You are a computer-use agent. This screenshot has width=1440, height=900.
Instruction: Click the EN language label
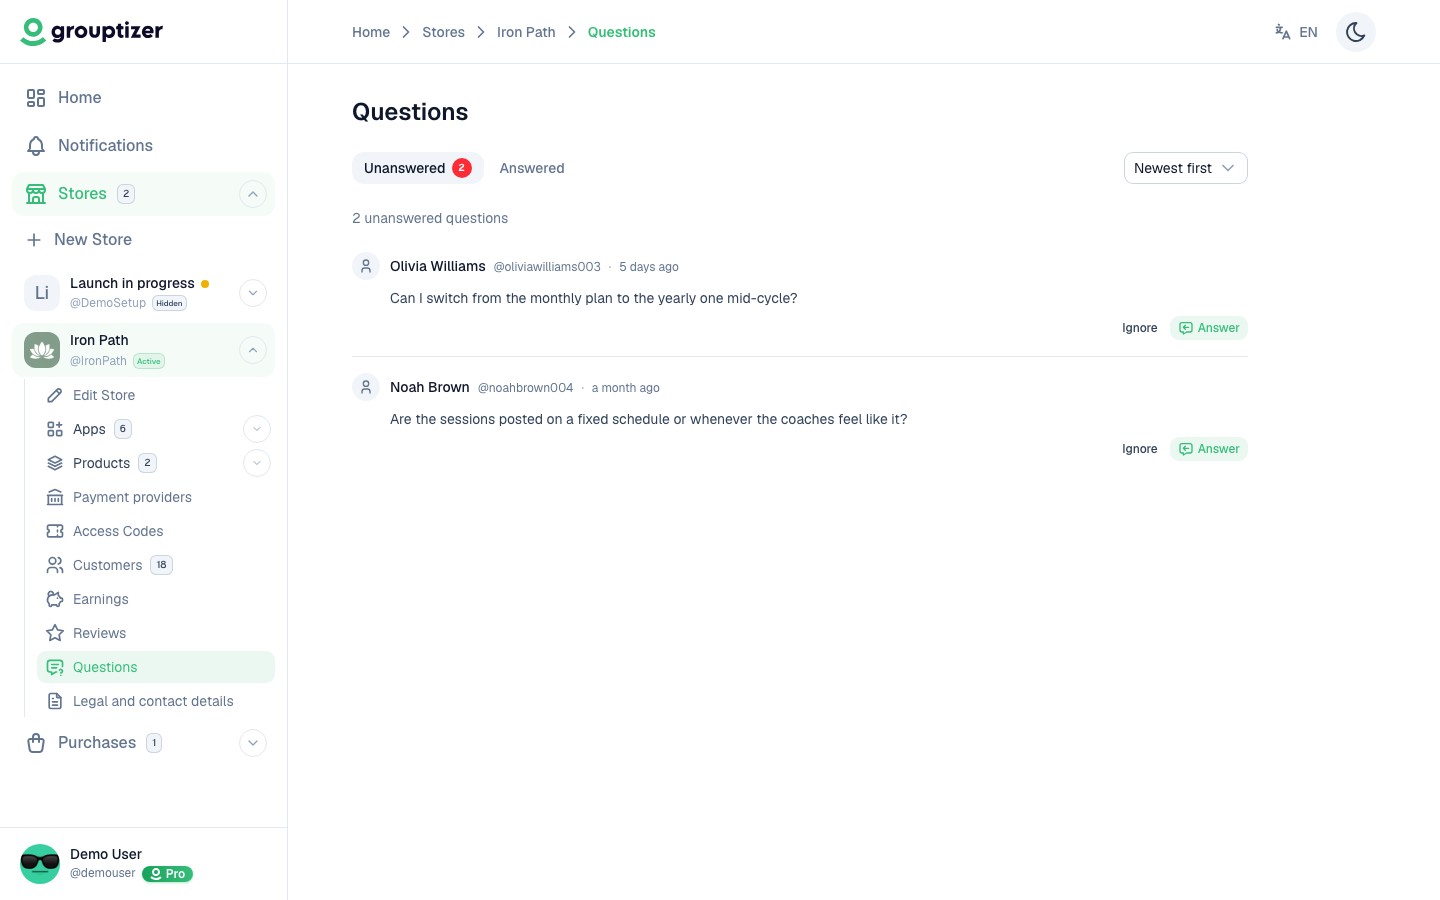tap(1308, 32)
